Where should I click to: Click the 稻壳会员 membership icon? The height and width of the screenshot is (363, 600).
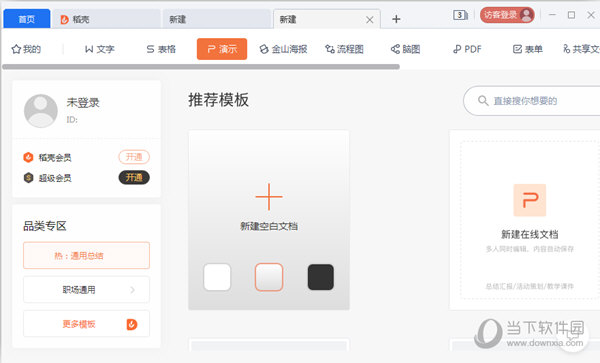pyautogui.click(x=28, y=157)
